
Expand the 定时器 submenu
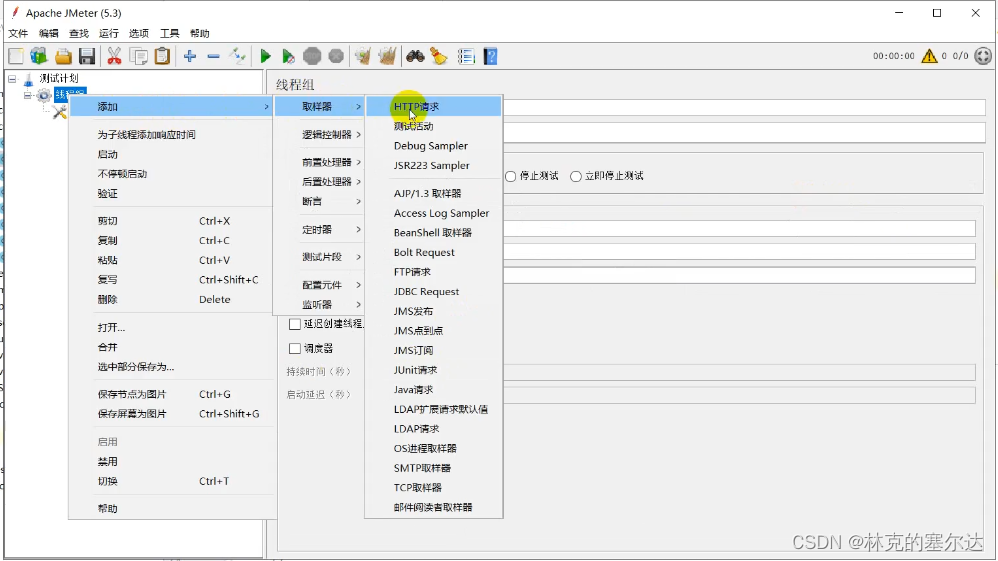[320, 229]
